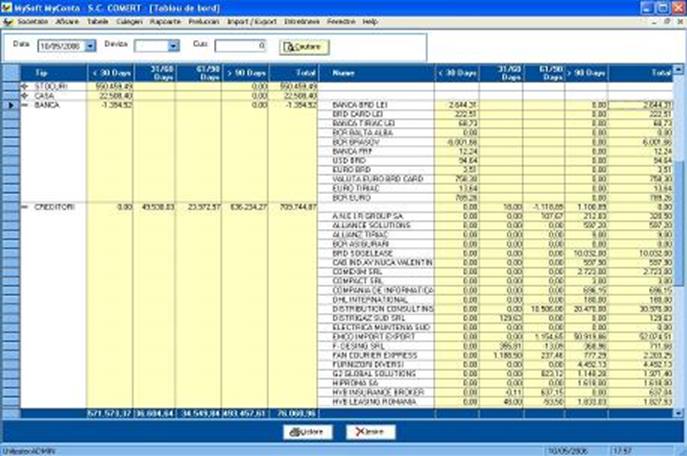Image resolution: width=687 pixels, height=456 pixels.
Task: Click the application icon in menu bar
Action: click(x=7, y=21)
